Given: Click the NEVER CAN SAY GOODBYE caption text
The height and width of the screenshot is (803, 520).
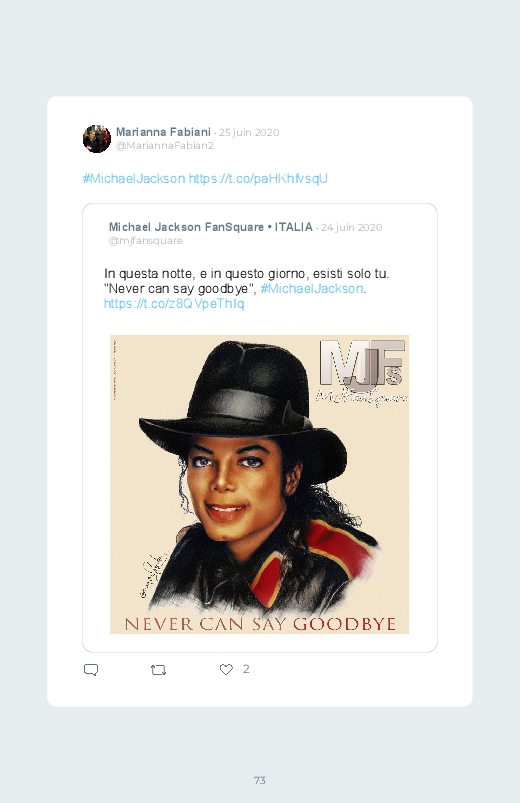Looking at the screenshot, I should tap(260, 624).
